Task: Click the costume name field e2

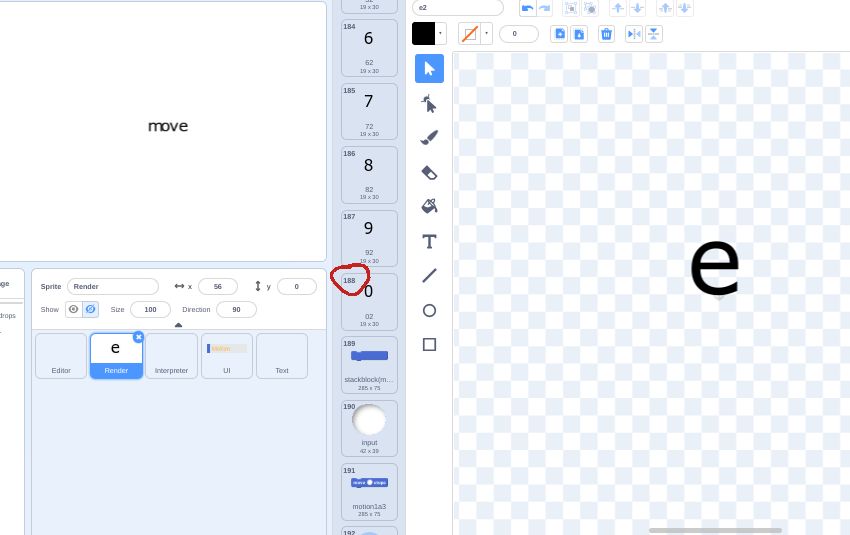Action: tap(458, 8)
